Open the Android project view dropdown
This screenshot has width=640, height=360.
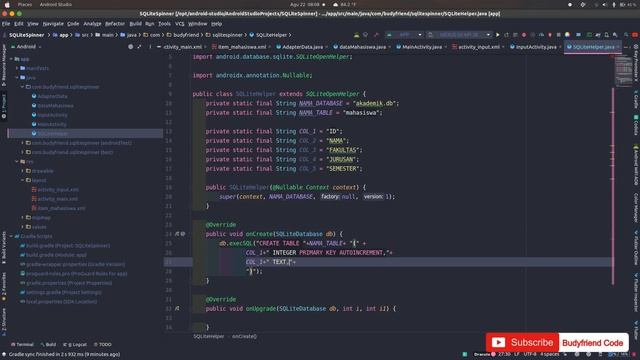click(x=26, y=47)
